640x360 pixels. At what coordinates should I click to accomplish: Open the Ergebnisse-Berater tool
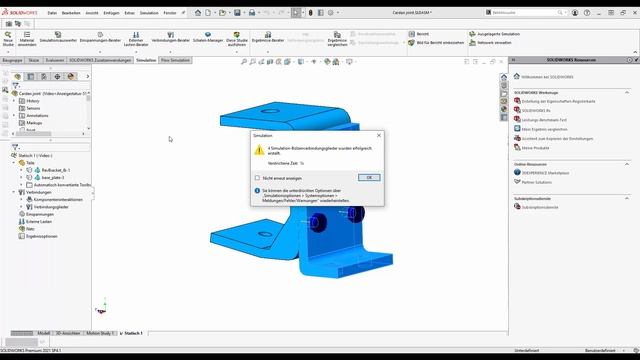[268, 37]
